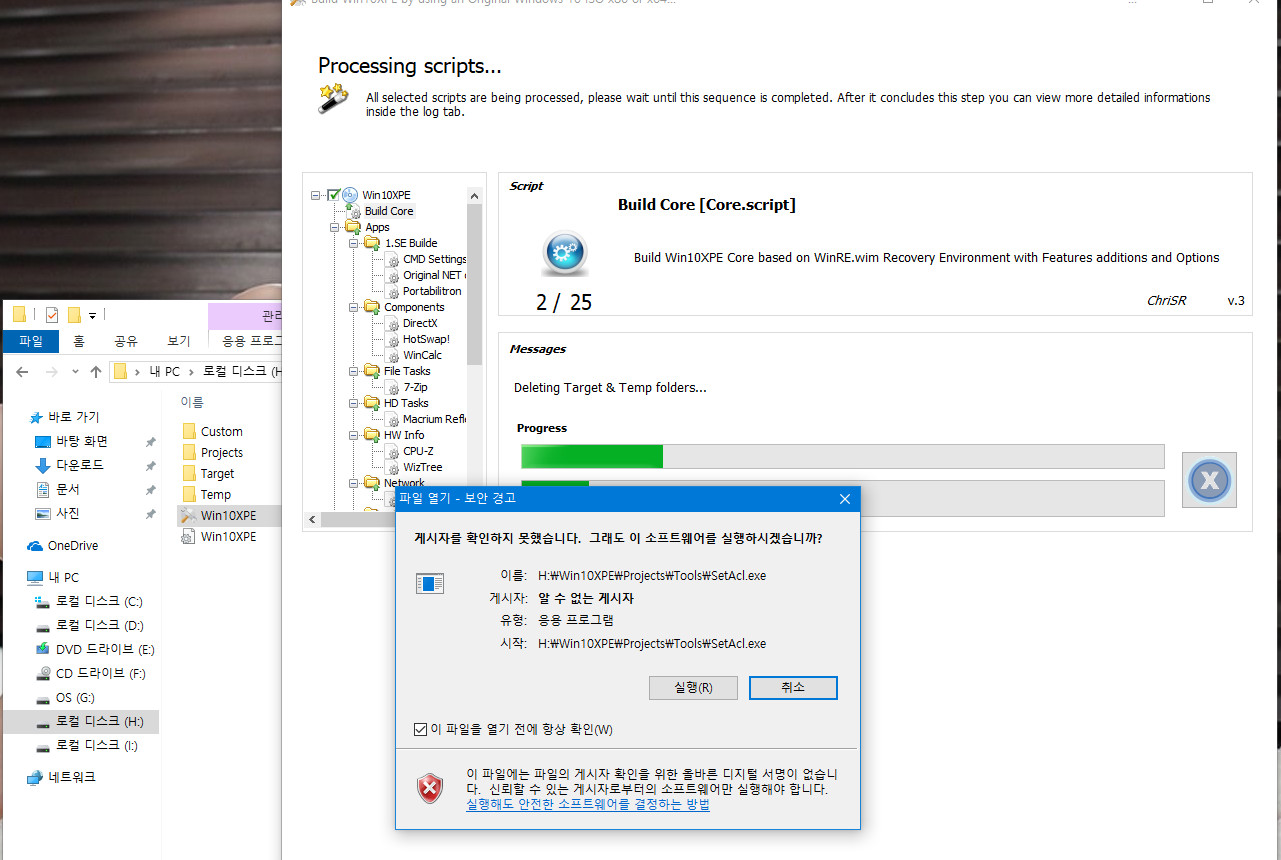1281x860 pixels.
Task: Select the Custom folder in Explorer
Action: pyautogui.click(x=222, y=432)
